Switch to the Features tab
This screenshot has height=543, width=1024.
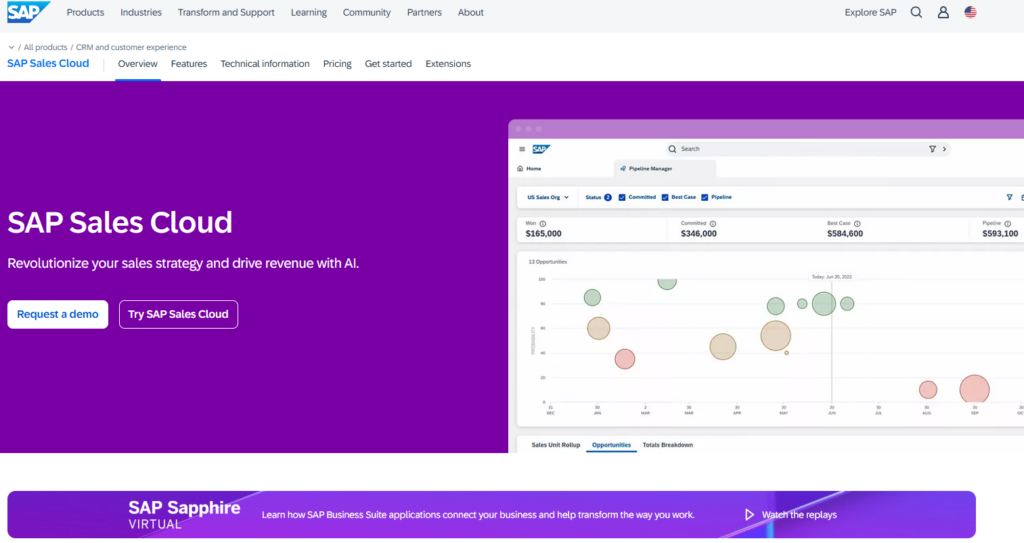point(189,64)
